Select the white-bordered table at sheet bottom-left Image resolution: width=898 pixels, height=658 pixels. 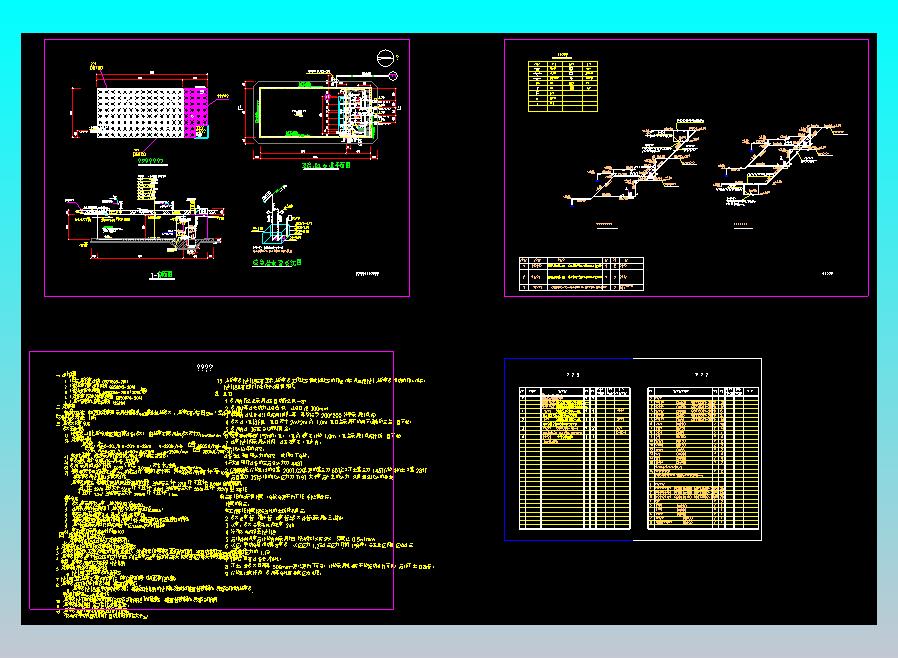tap(581, 274)
